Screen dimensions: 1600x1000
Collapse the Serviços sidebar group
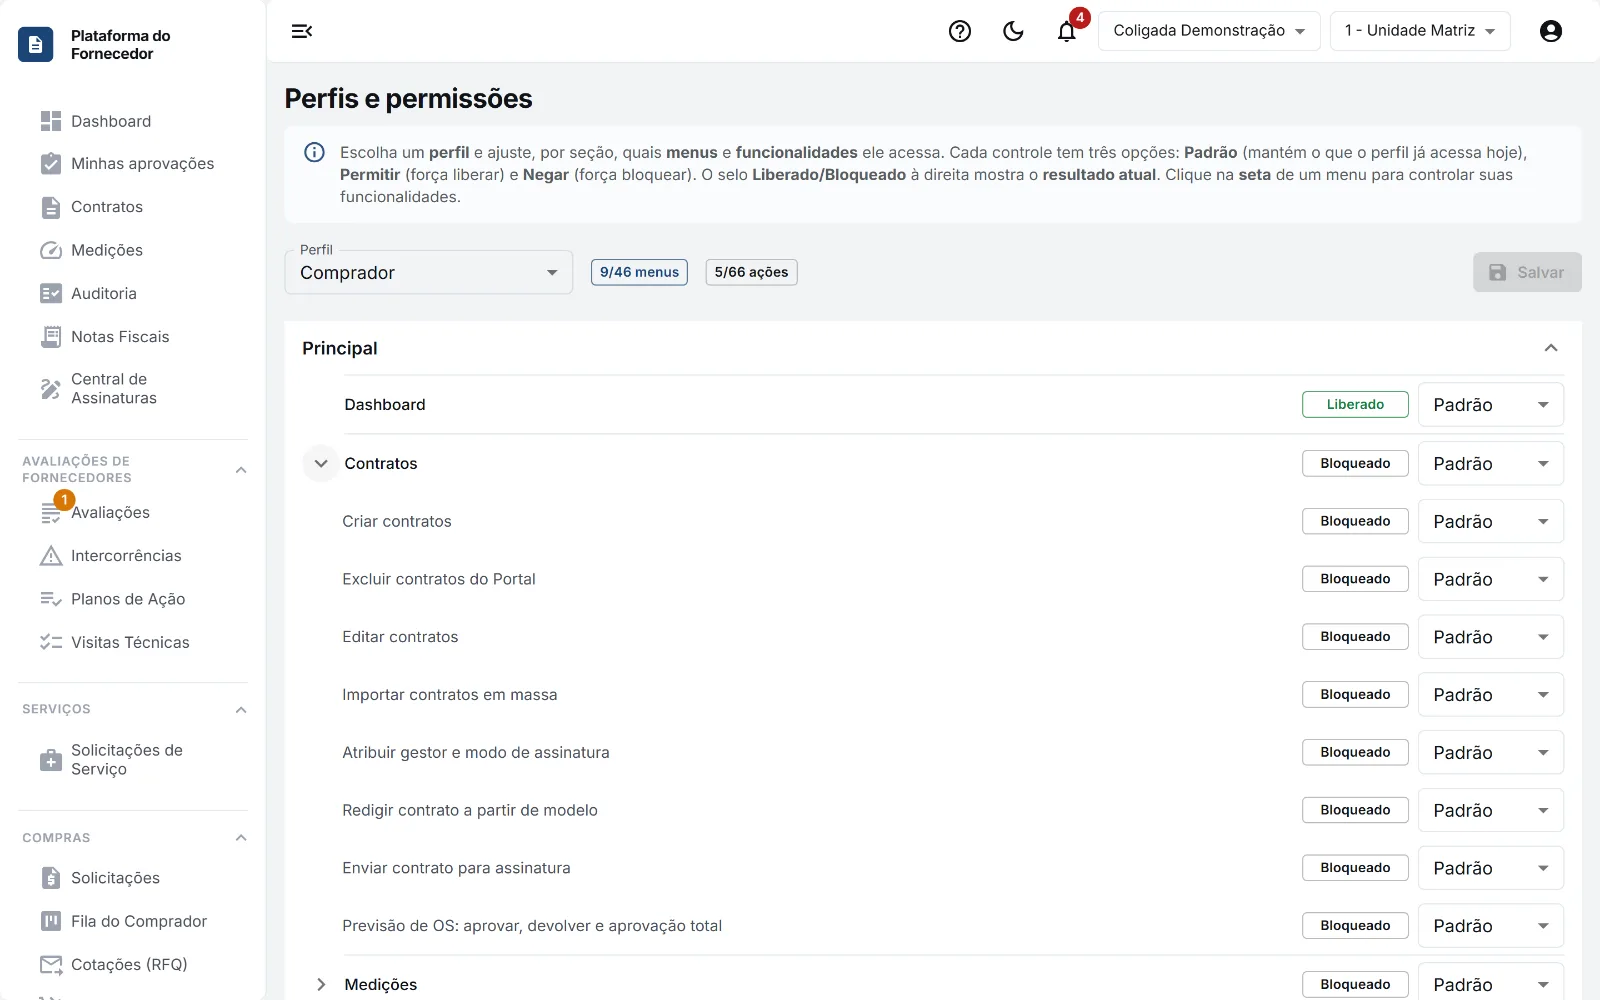coord(241,710)
